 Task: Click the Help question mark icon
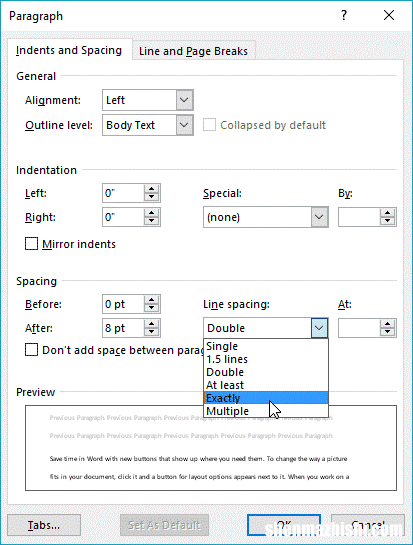[344, 15]
